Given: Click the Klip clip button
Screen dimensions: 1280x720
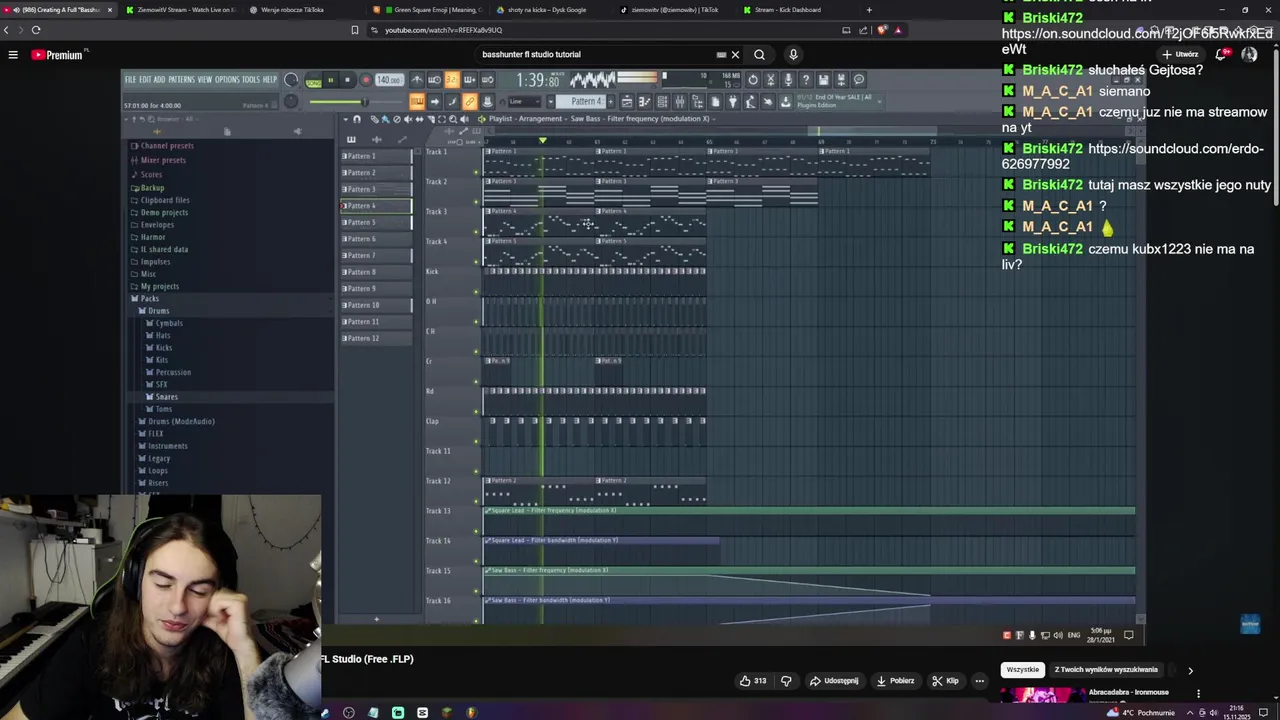Looking at the screenshot, I should tap(945, 681).
